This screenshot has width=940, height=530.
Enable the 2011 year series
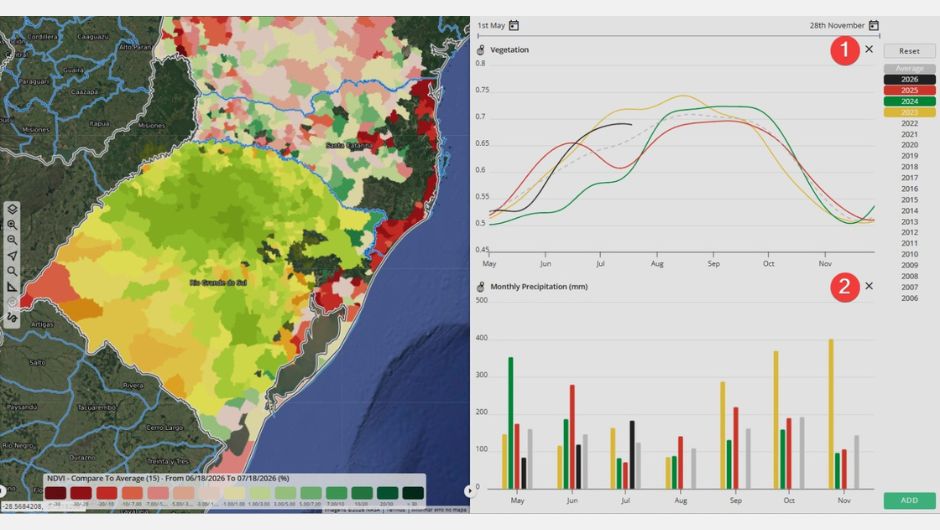(909, 243)
